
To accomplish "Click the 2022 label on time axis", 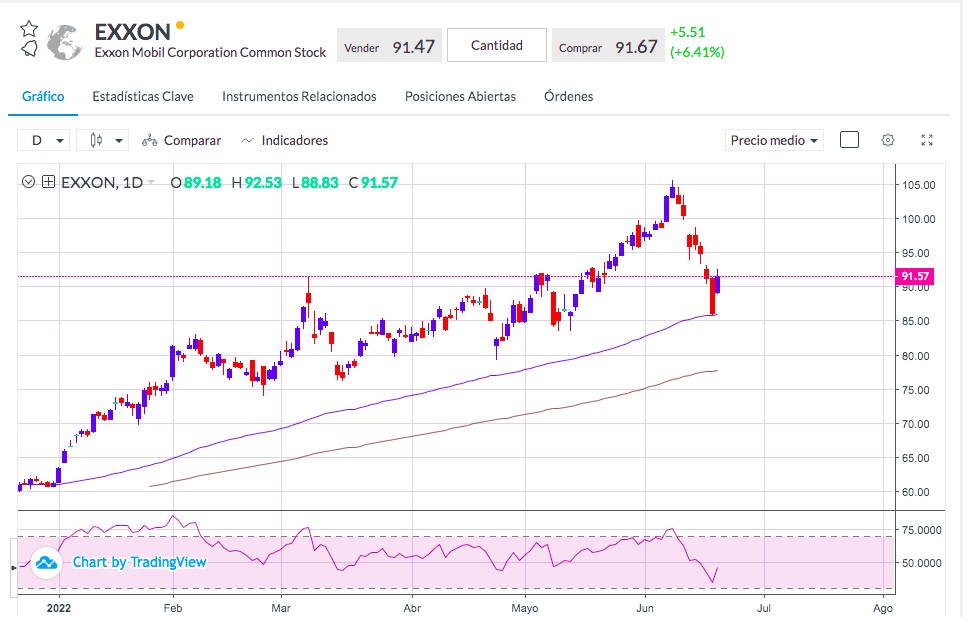I will point(59,608).
